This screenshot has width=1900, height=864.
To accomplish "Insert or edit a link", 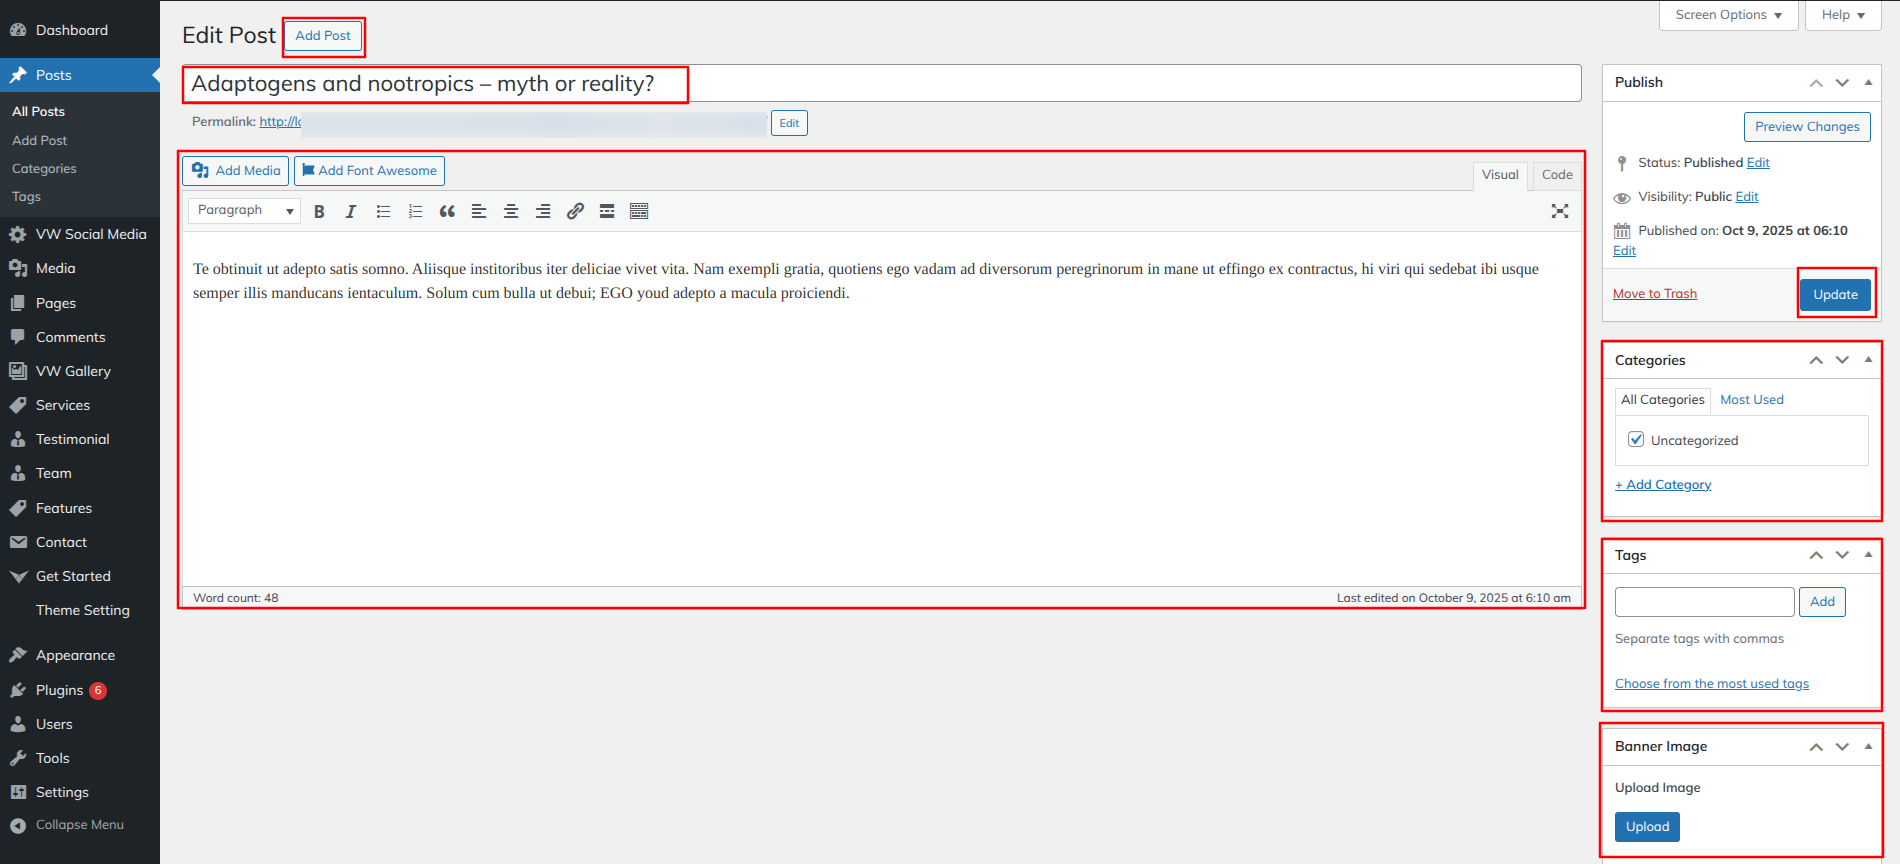I will [575, 211].
